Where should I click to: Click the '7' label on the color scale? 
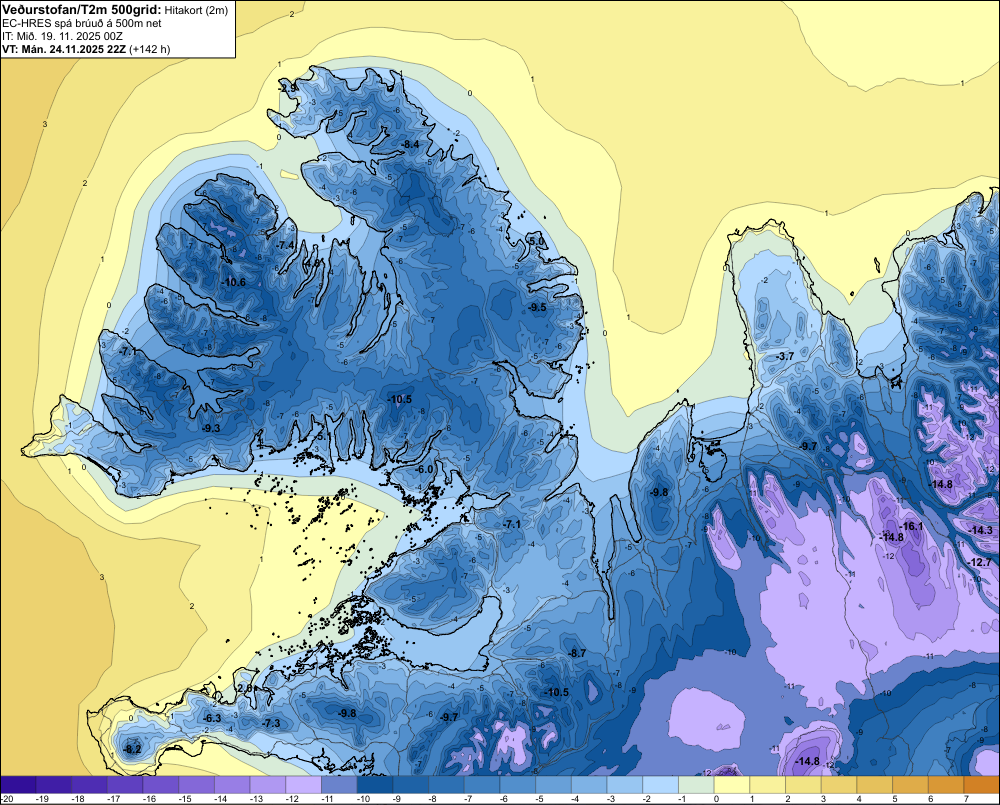pos(966,799)
